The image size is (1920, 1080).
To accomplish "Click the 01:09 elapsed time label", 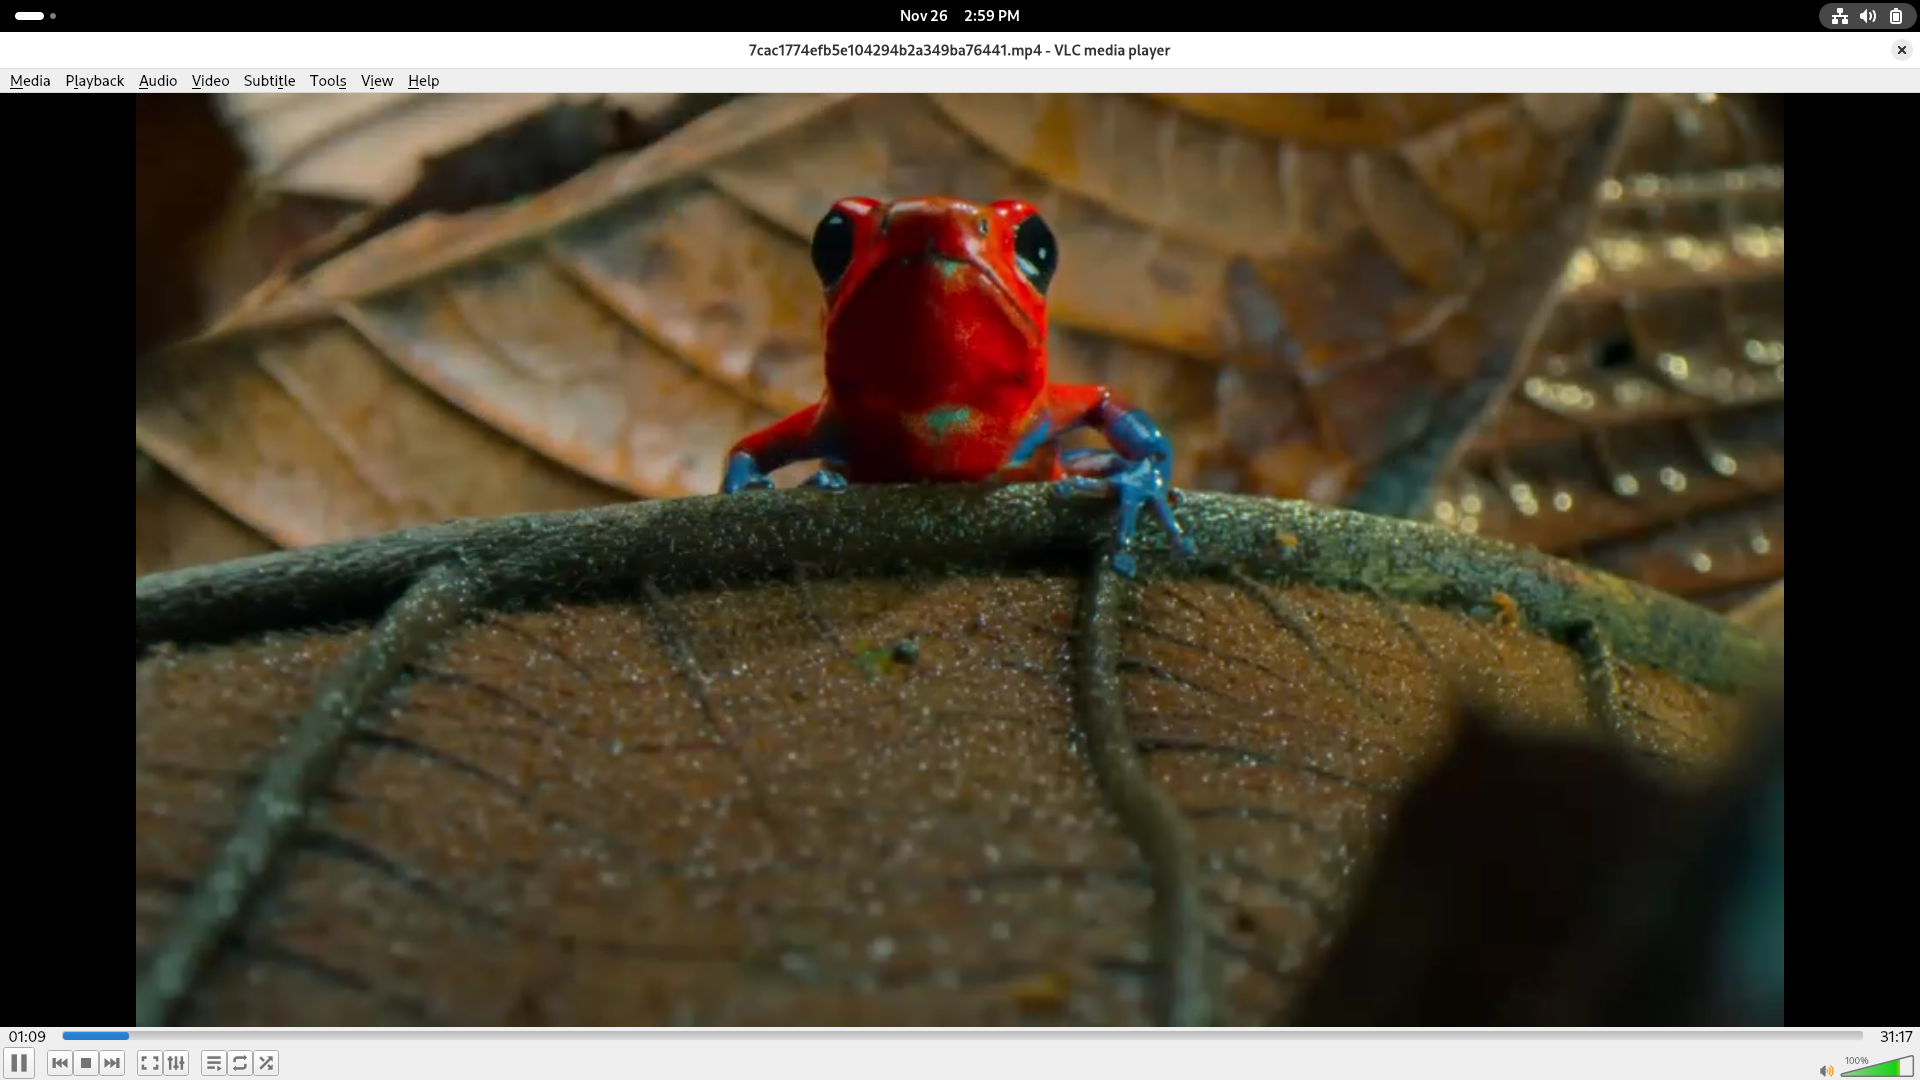I will pyautogui.click(x=28, y=1037).
